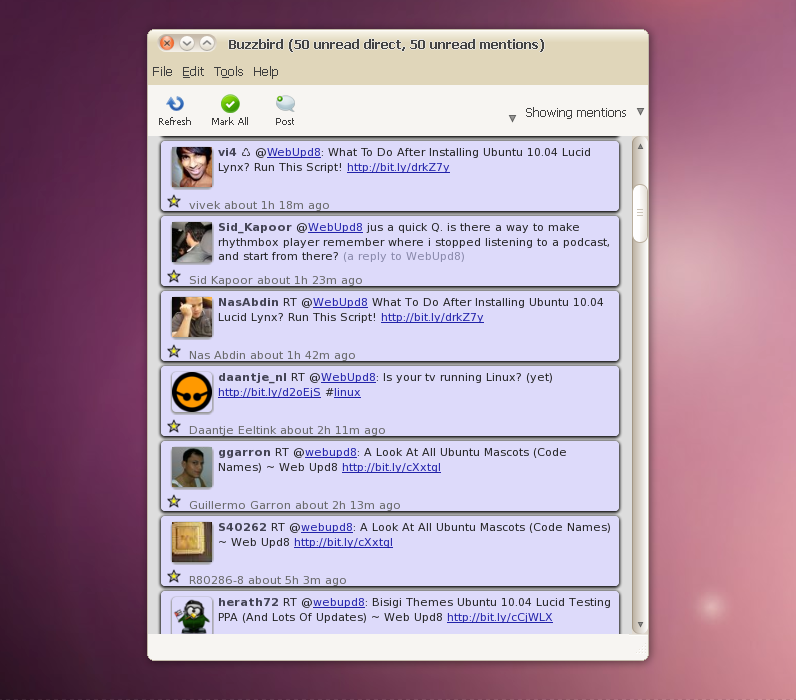Open herath72's penguin avatar

[x=192, y=616]
